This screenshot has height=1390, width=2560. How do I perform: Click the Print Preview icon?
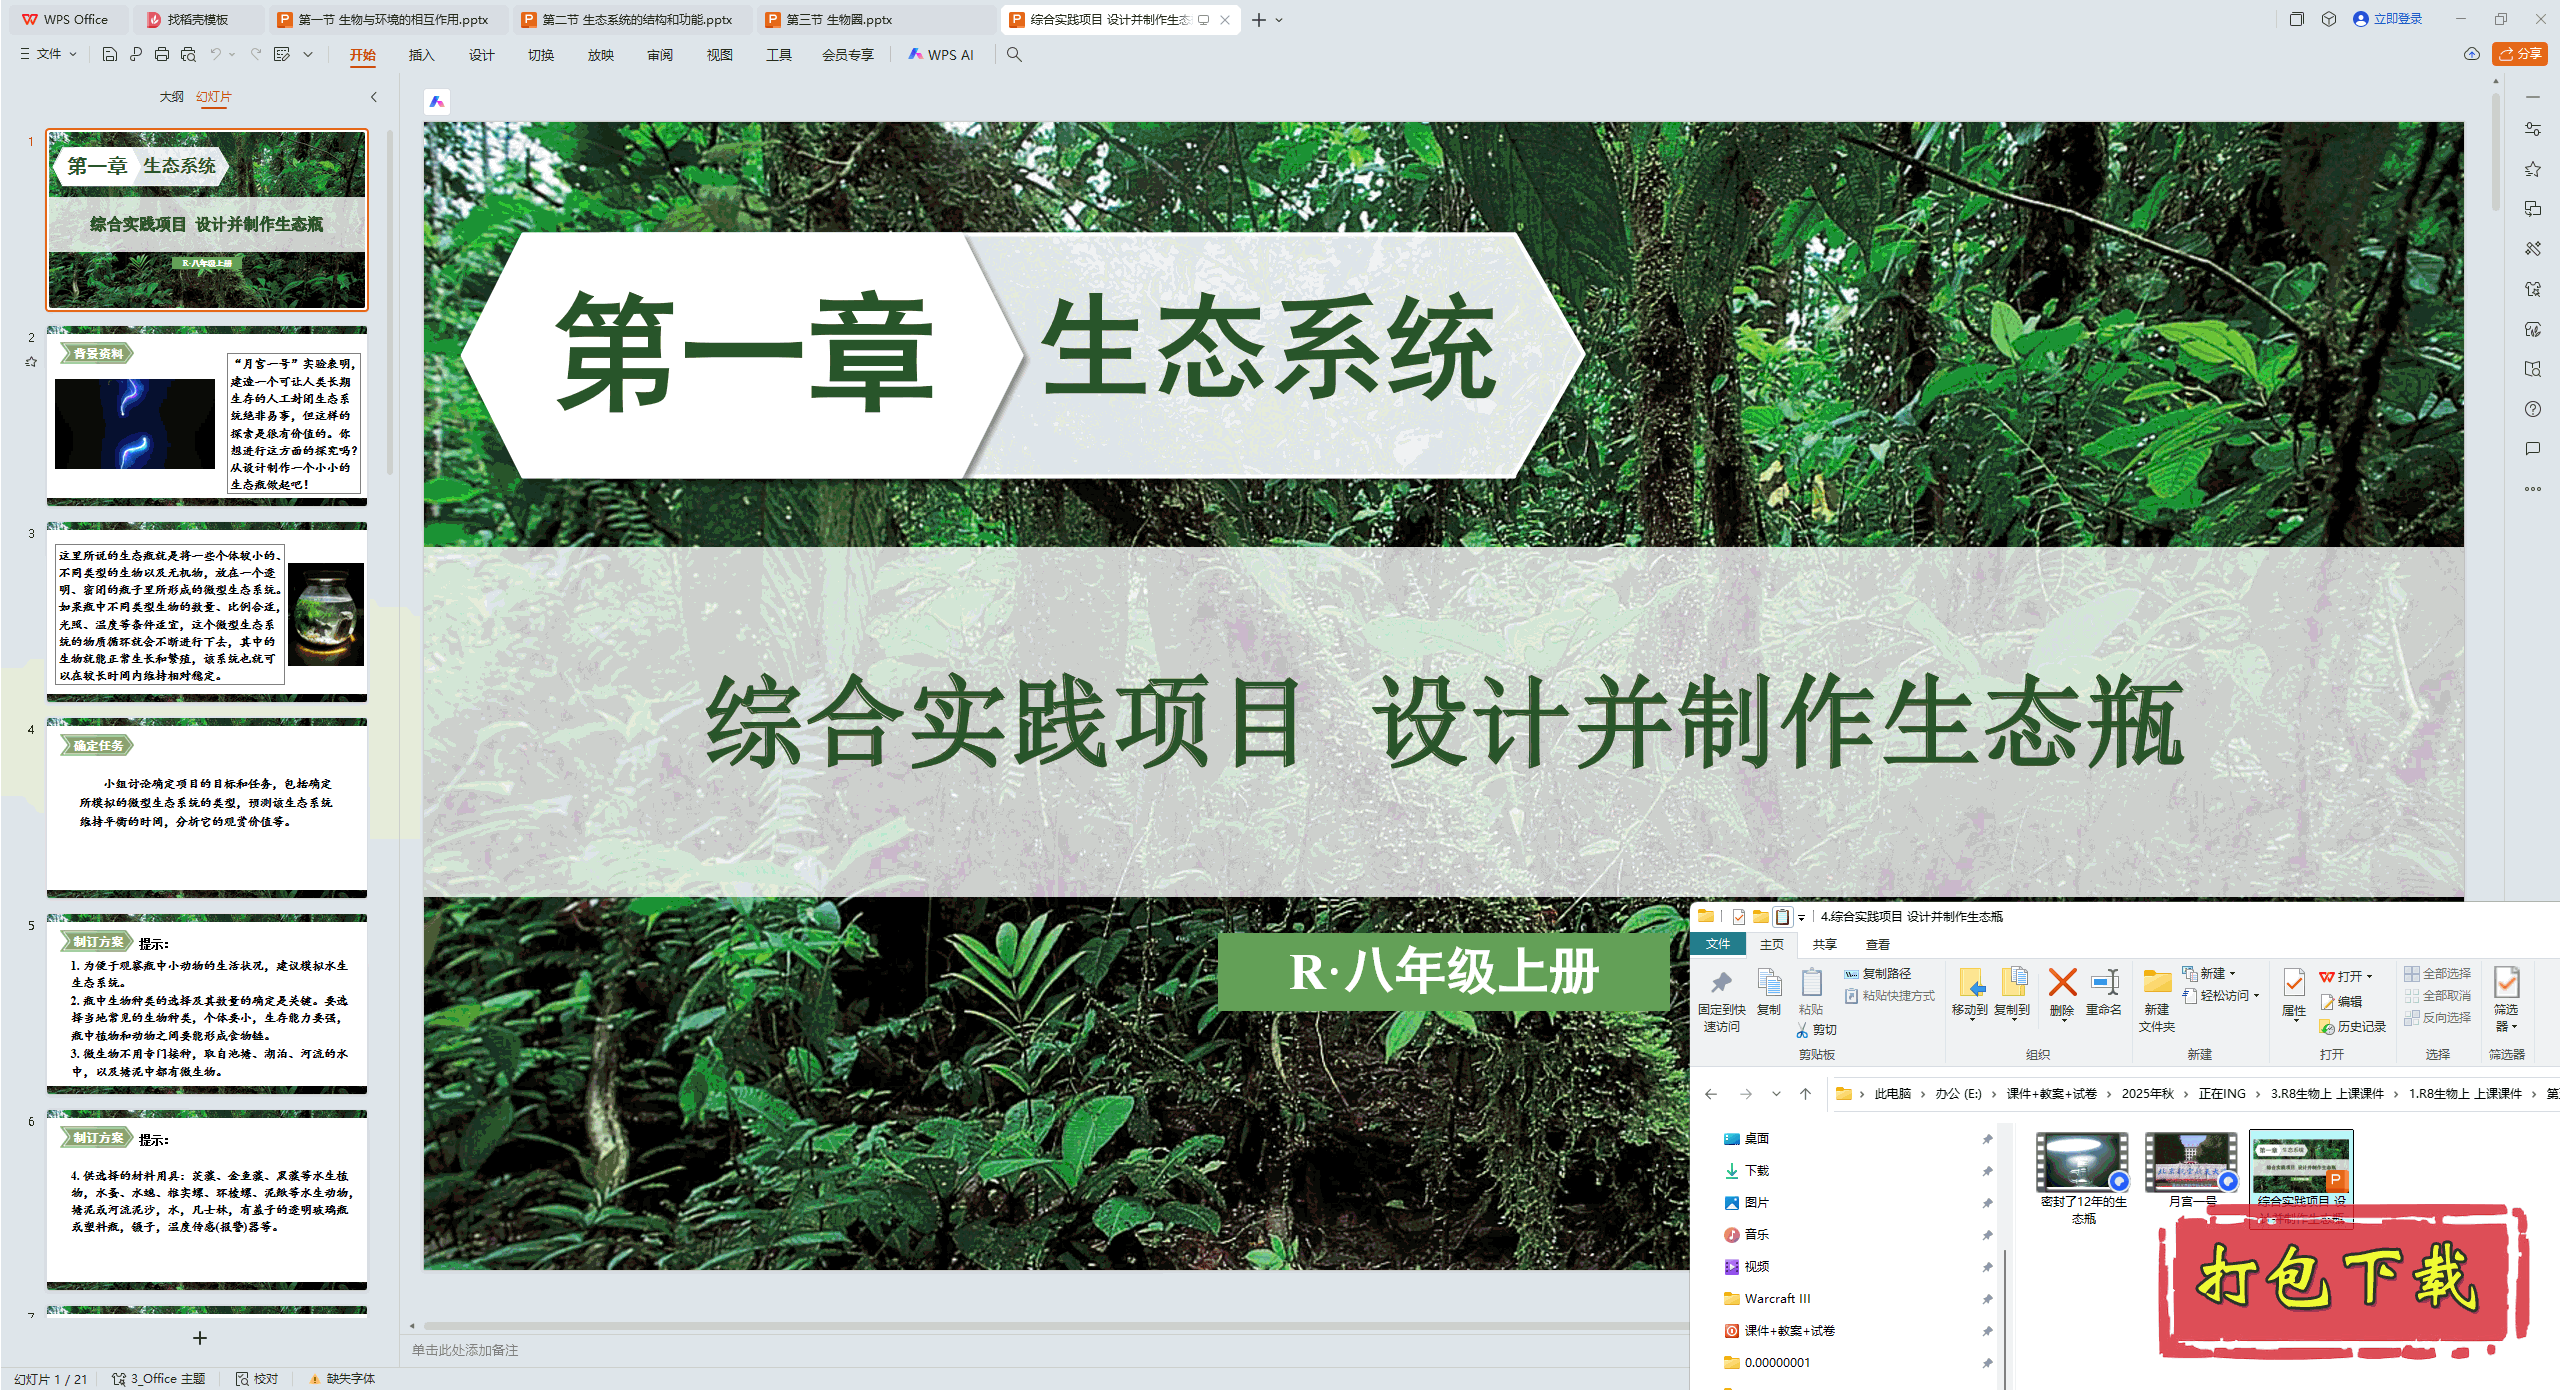(x=188, y=54)
